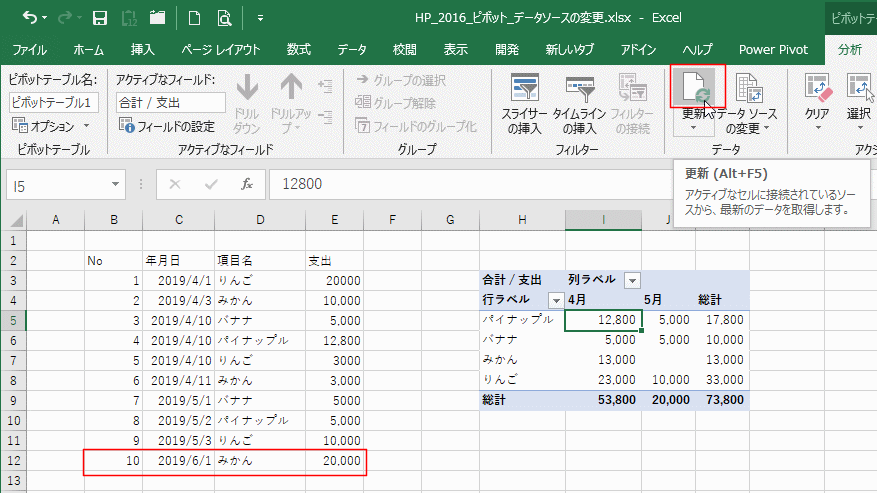Click the 支出 header cell
This screenshot has height=493, width=877.
tap(334, 261)
